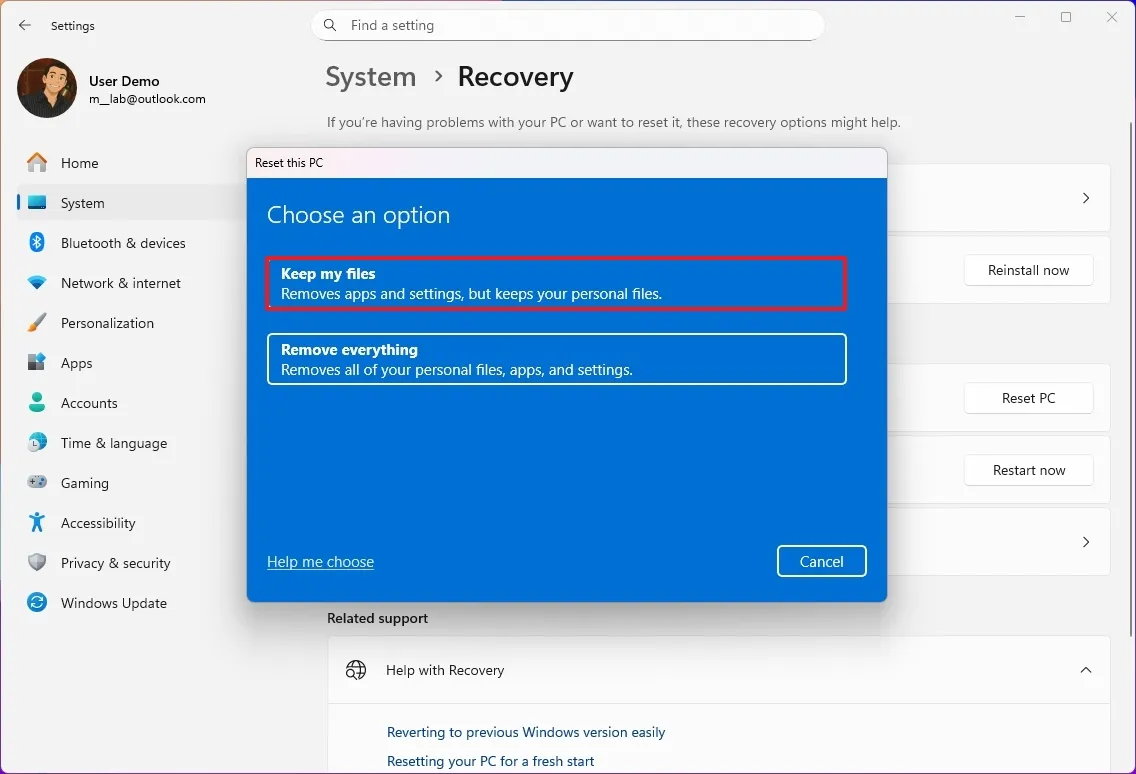Collapse the Help with Recovery section
Image resolution: width=1136 pixels, height=774 pixels.
pyautogui.click(x=1086, y=670)
